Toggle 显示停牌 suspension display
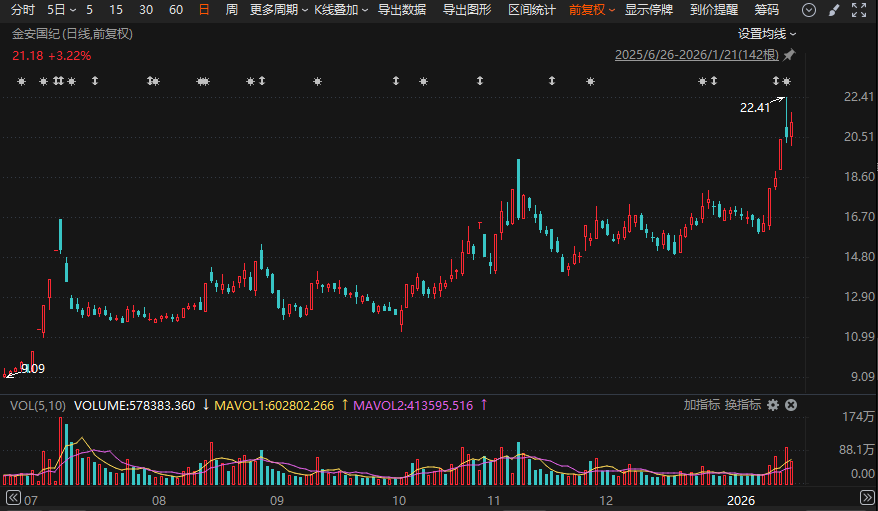Screen dimensions: 878x511 (649, 10)
